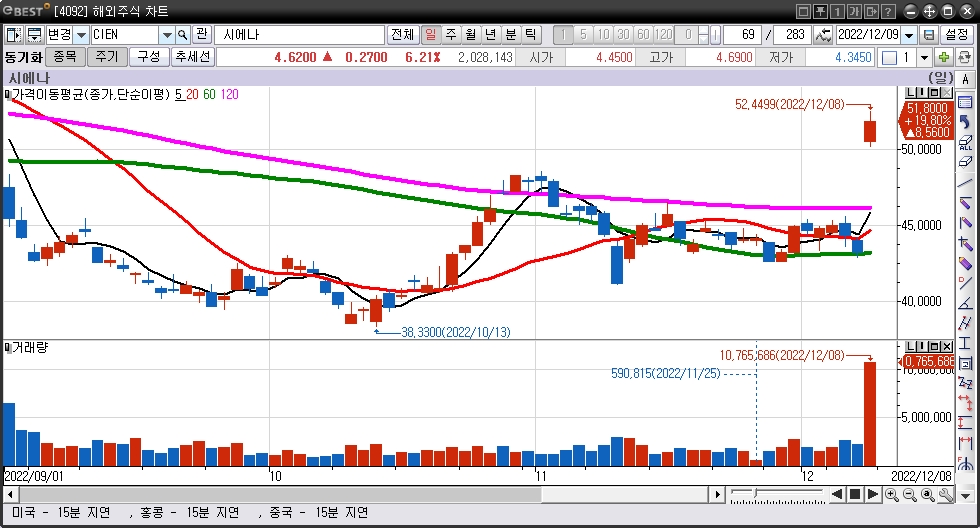Select the trend line drawing tool
The height and width of the screenshot is (528, 980).
[x=966, y=183]
